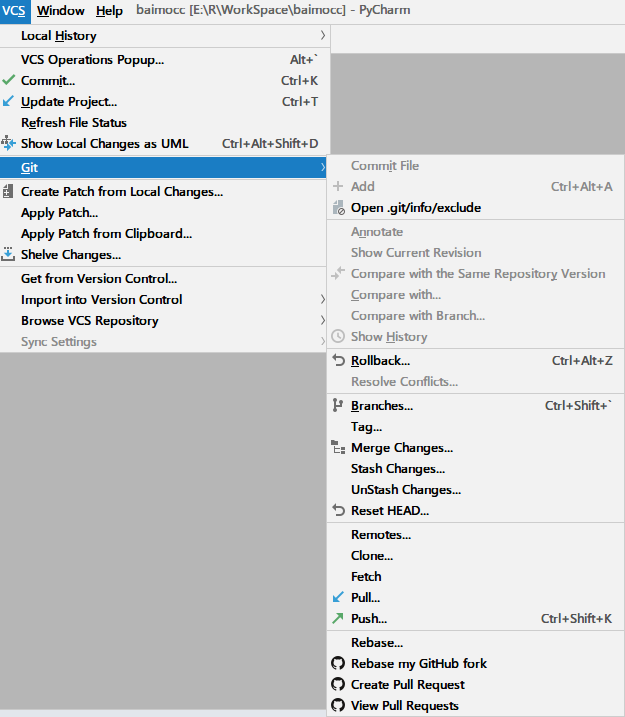Select UnStash Changes... entry

[x=476, y=490]
